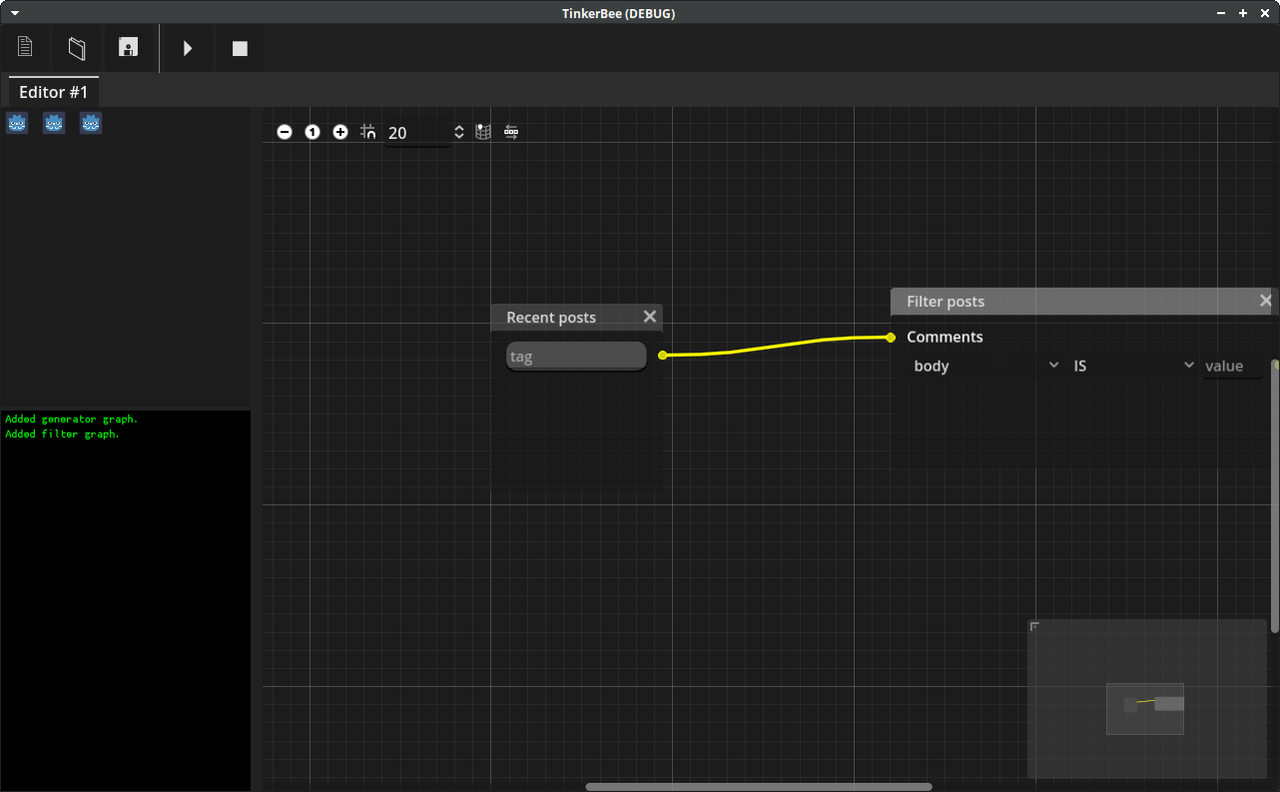
Task: Open the body field dropdown
Action: point(985,366)
